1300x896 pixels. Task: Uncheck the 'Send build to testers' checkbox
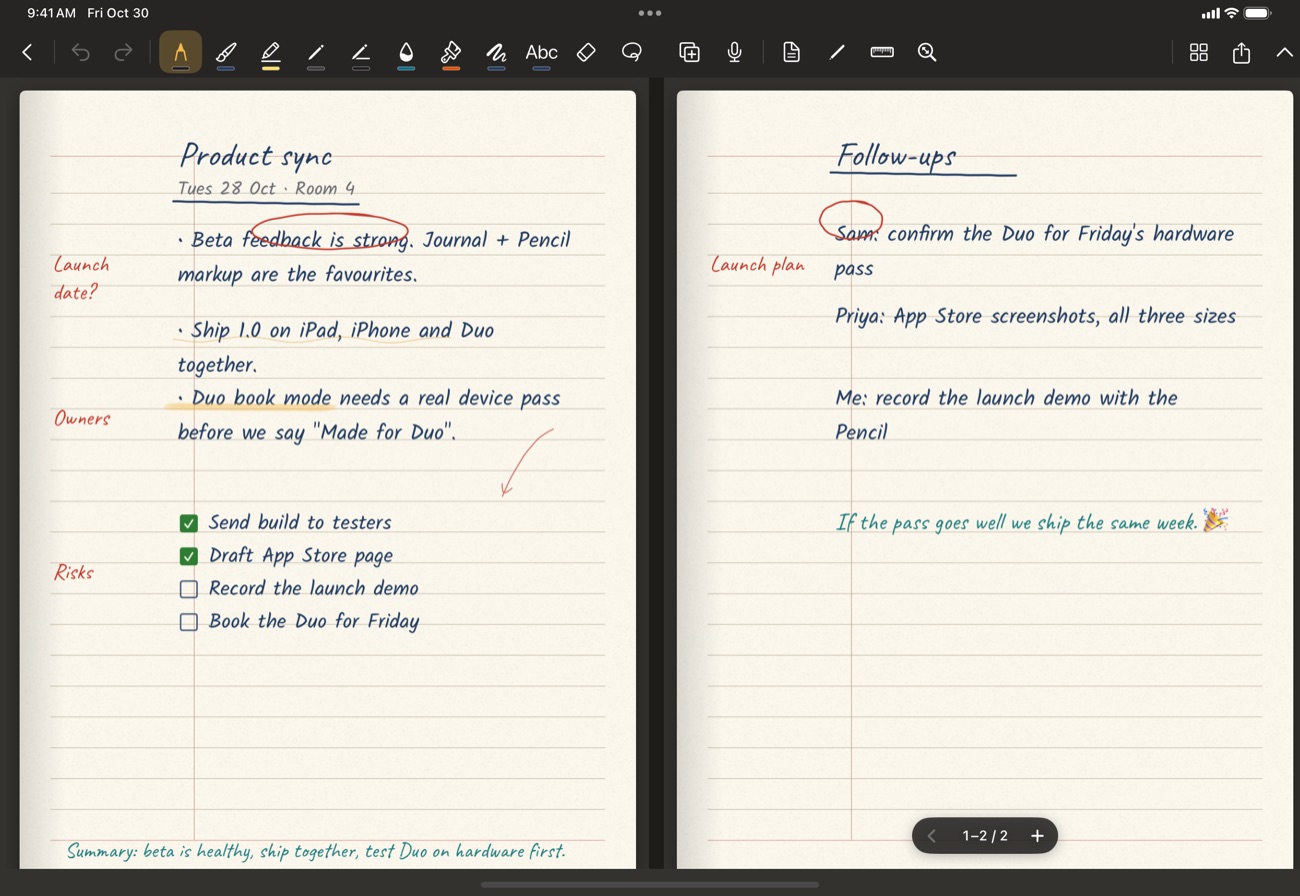pyautogui.click(x=188, y=523)
